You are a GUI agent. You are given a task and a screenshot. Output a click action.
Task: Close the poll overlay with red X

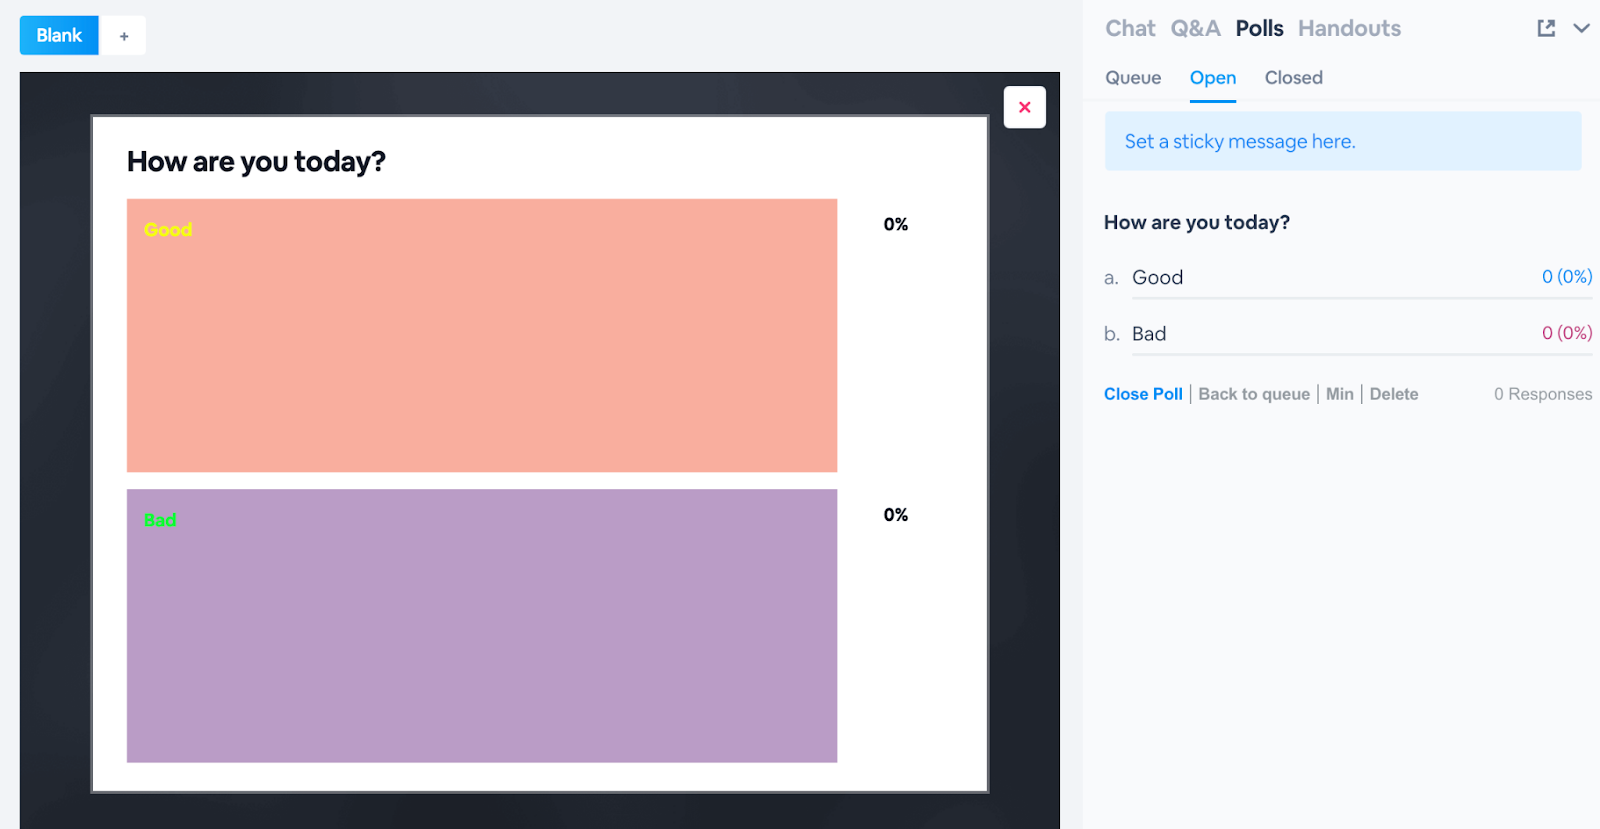point(1024,107)
